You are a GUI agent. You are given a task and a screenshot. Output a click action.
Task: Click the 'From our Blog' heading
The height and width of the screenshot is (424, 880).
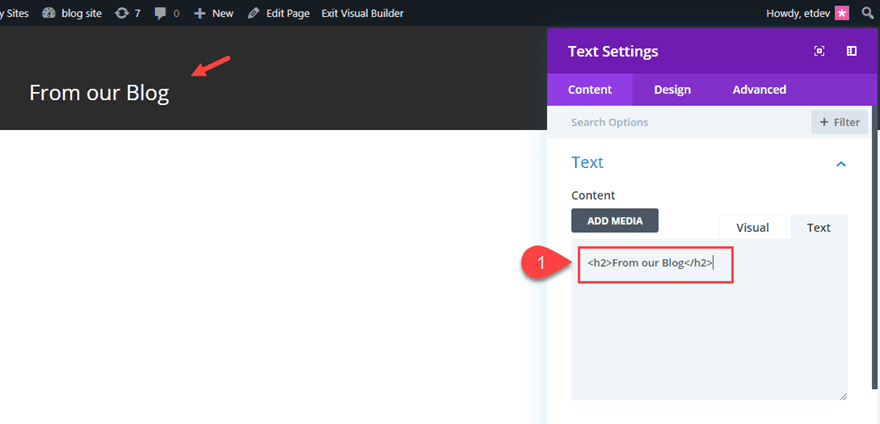99,93
